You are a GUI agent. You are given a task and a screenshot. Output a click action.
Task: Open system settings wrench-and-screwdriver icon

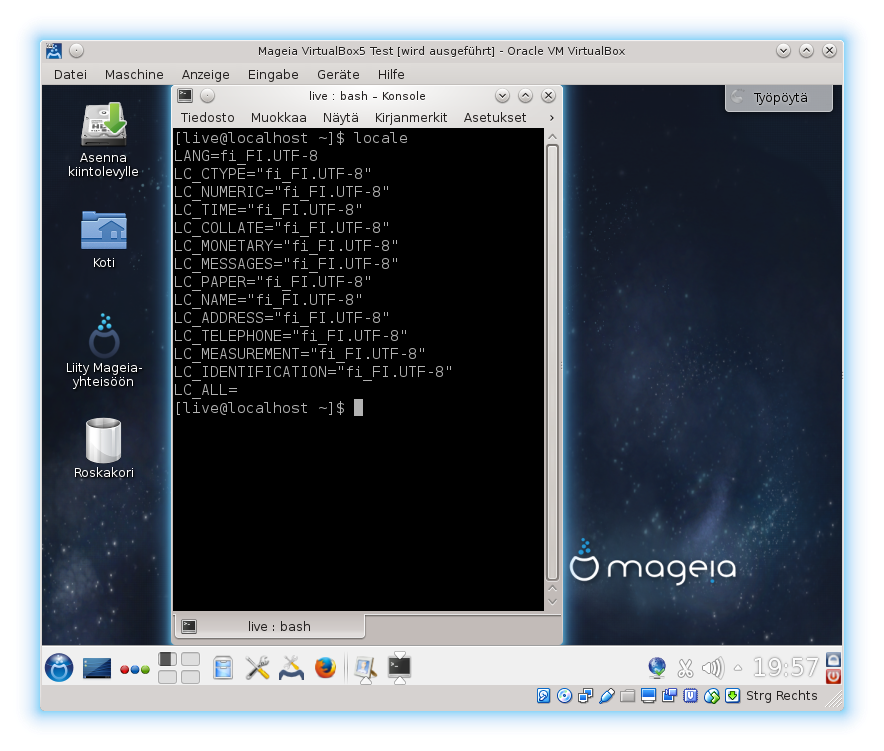click(x=257, y=668)
